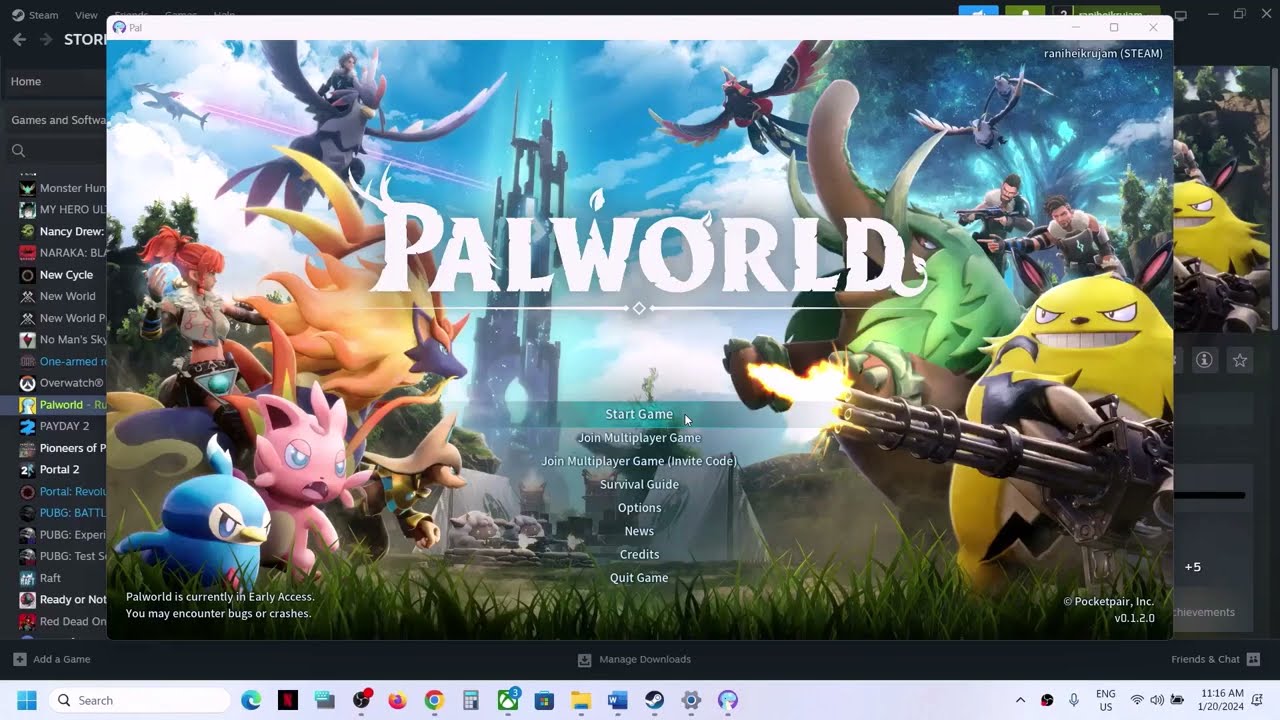Open Netflix from the taskbar
This screenshot has height=720, width=1280.
pos(287,700)
